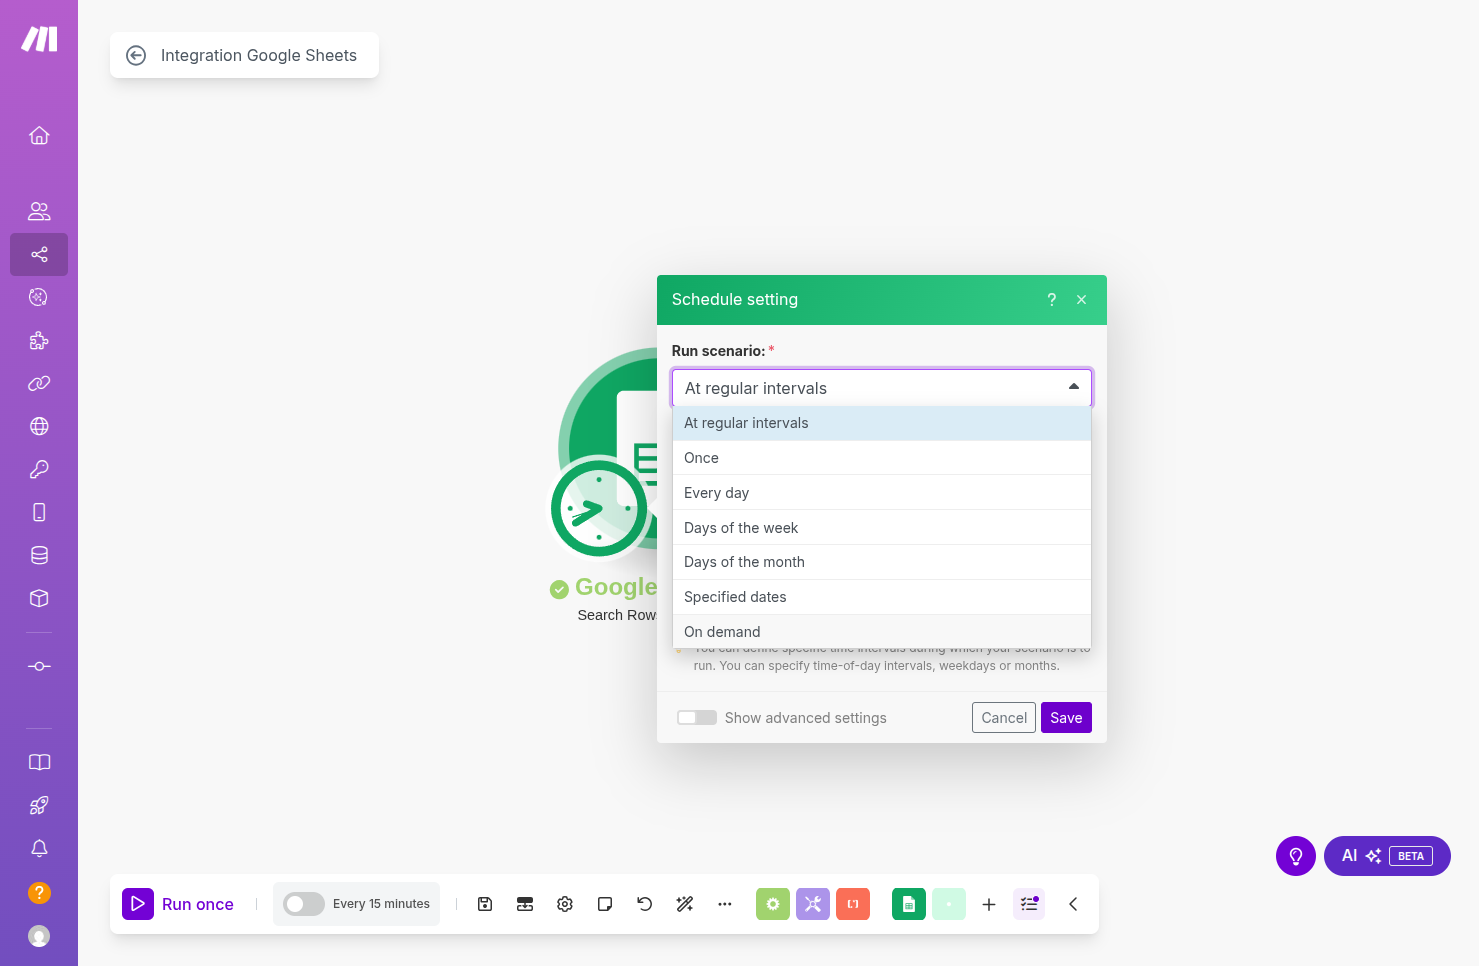The image size is (1479, 966).
Task: Click the Run once button
Action: coord(178,904)
